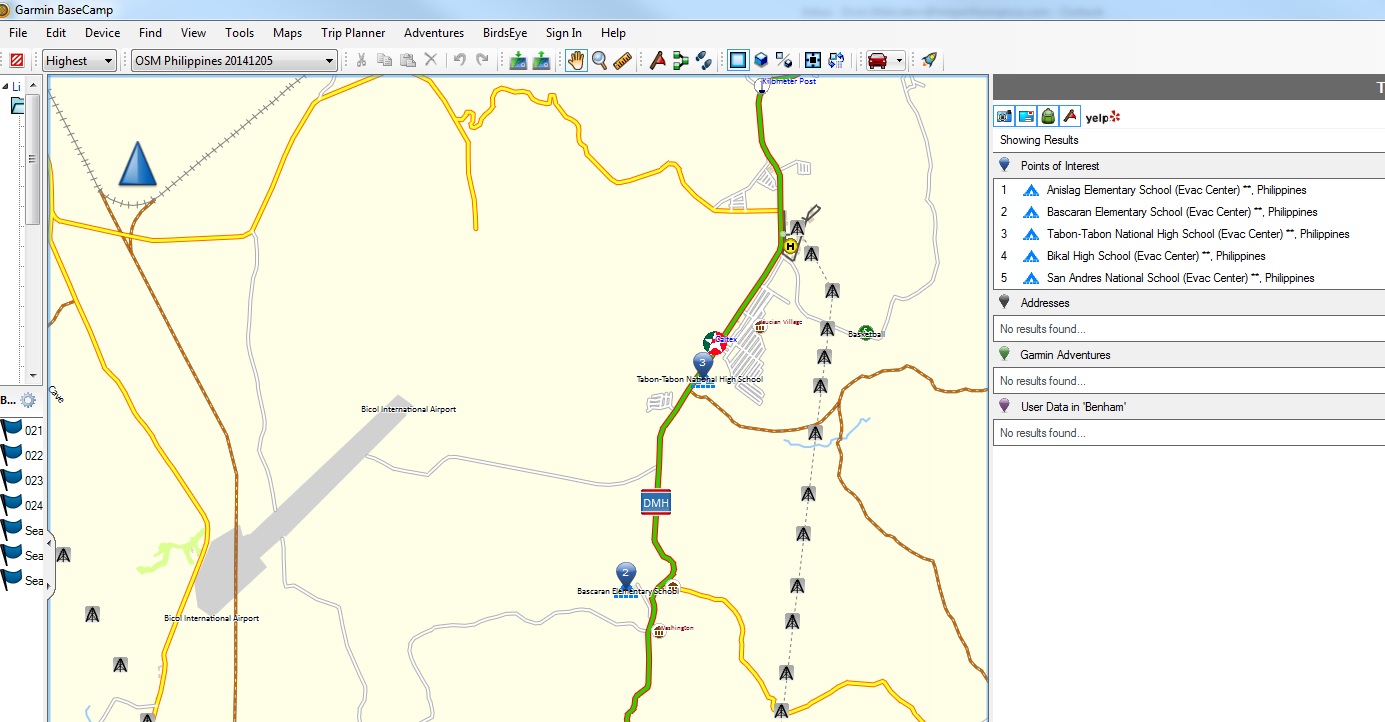Toggle the split 2D/3D view icon

(784, 61)
